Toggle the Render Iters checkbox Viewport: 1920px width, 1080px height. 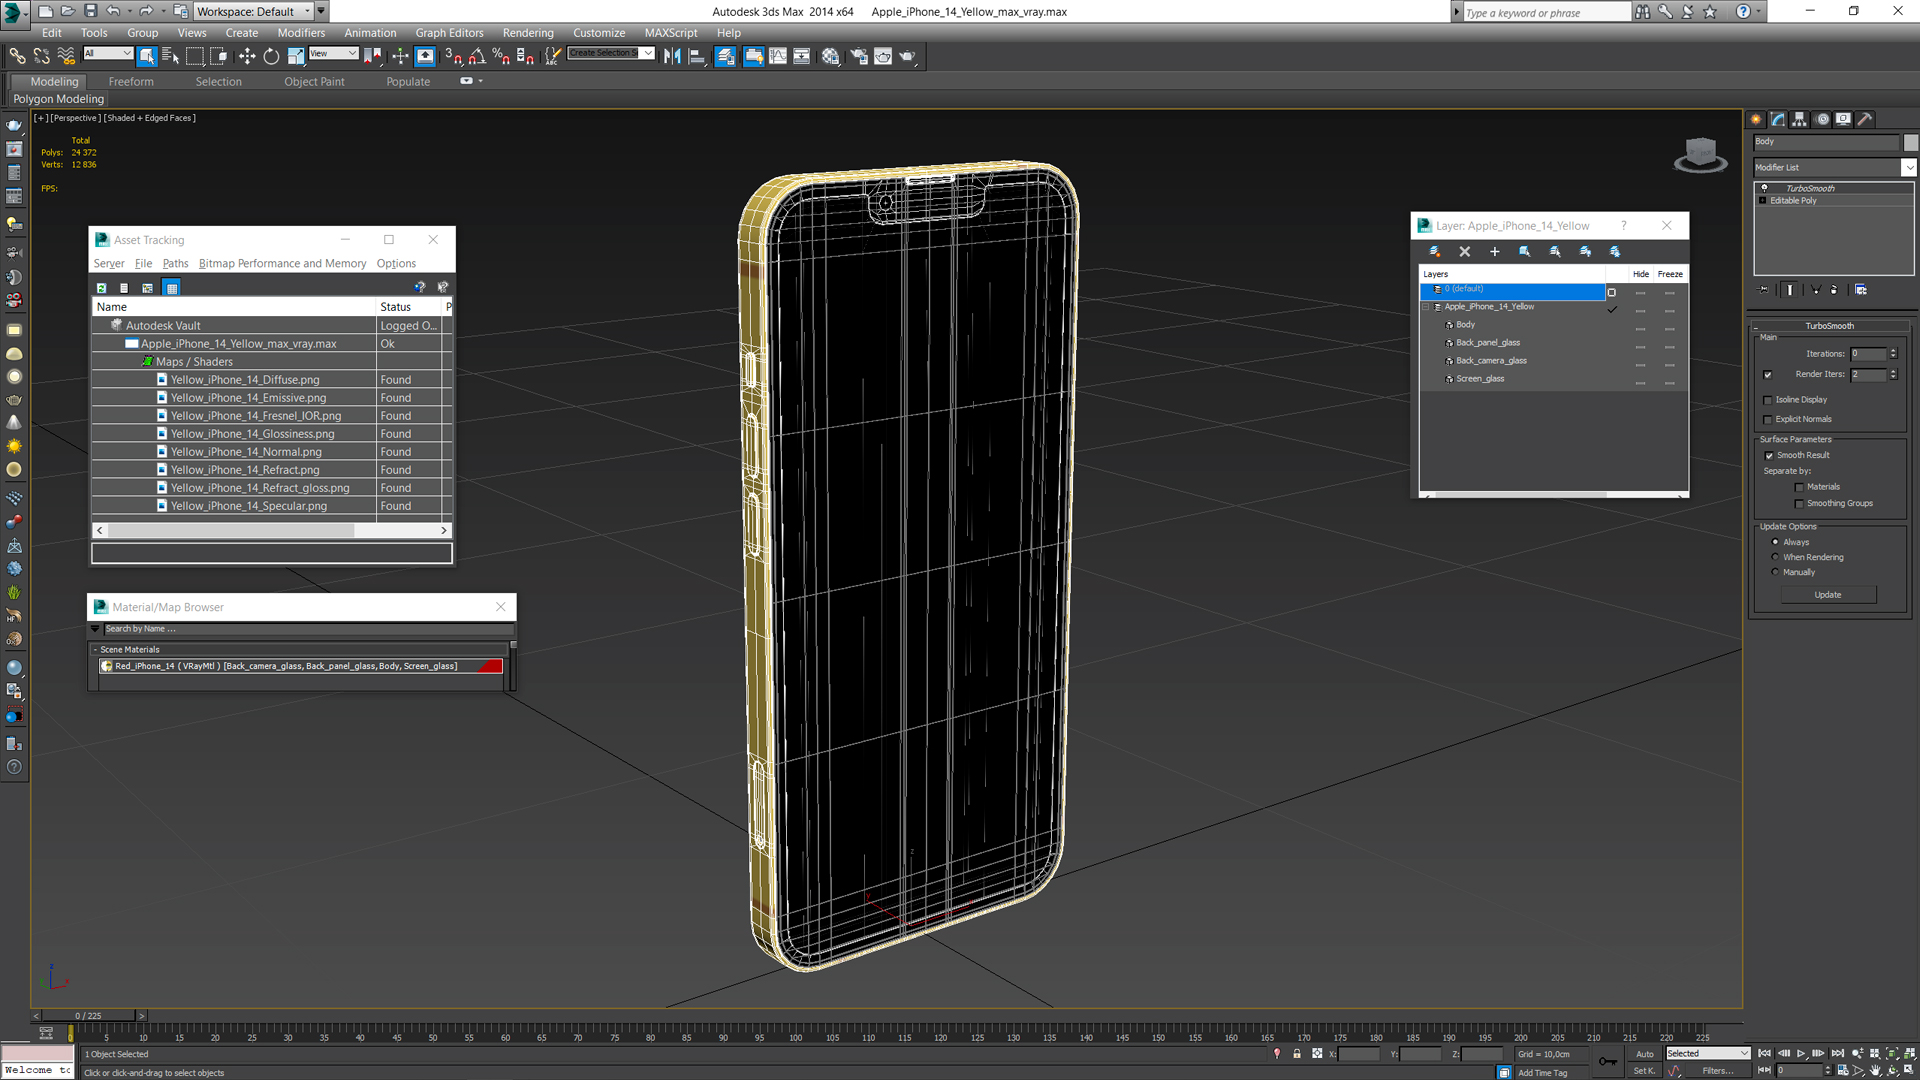click(1768, 375)
